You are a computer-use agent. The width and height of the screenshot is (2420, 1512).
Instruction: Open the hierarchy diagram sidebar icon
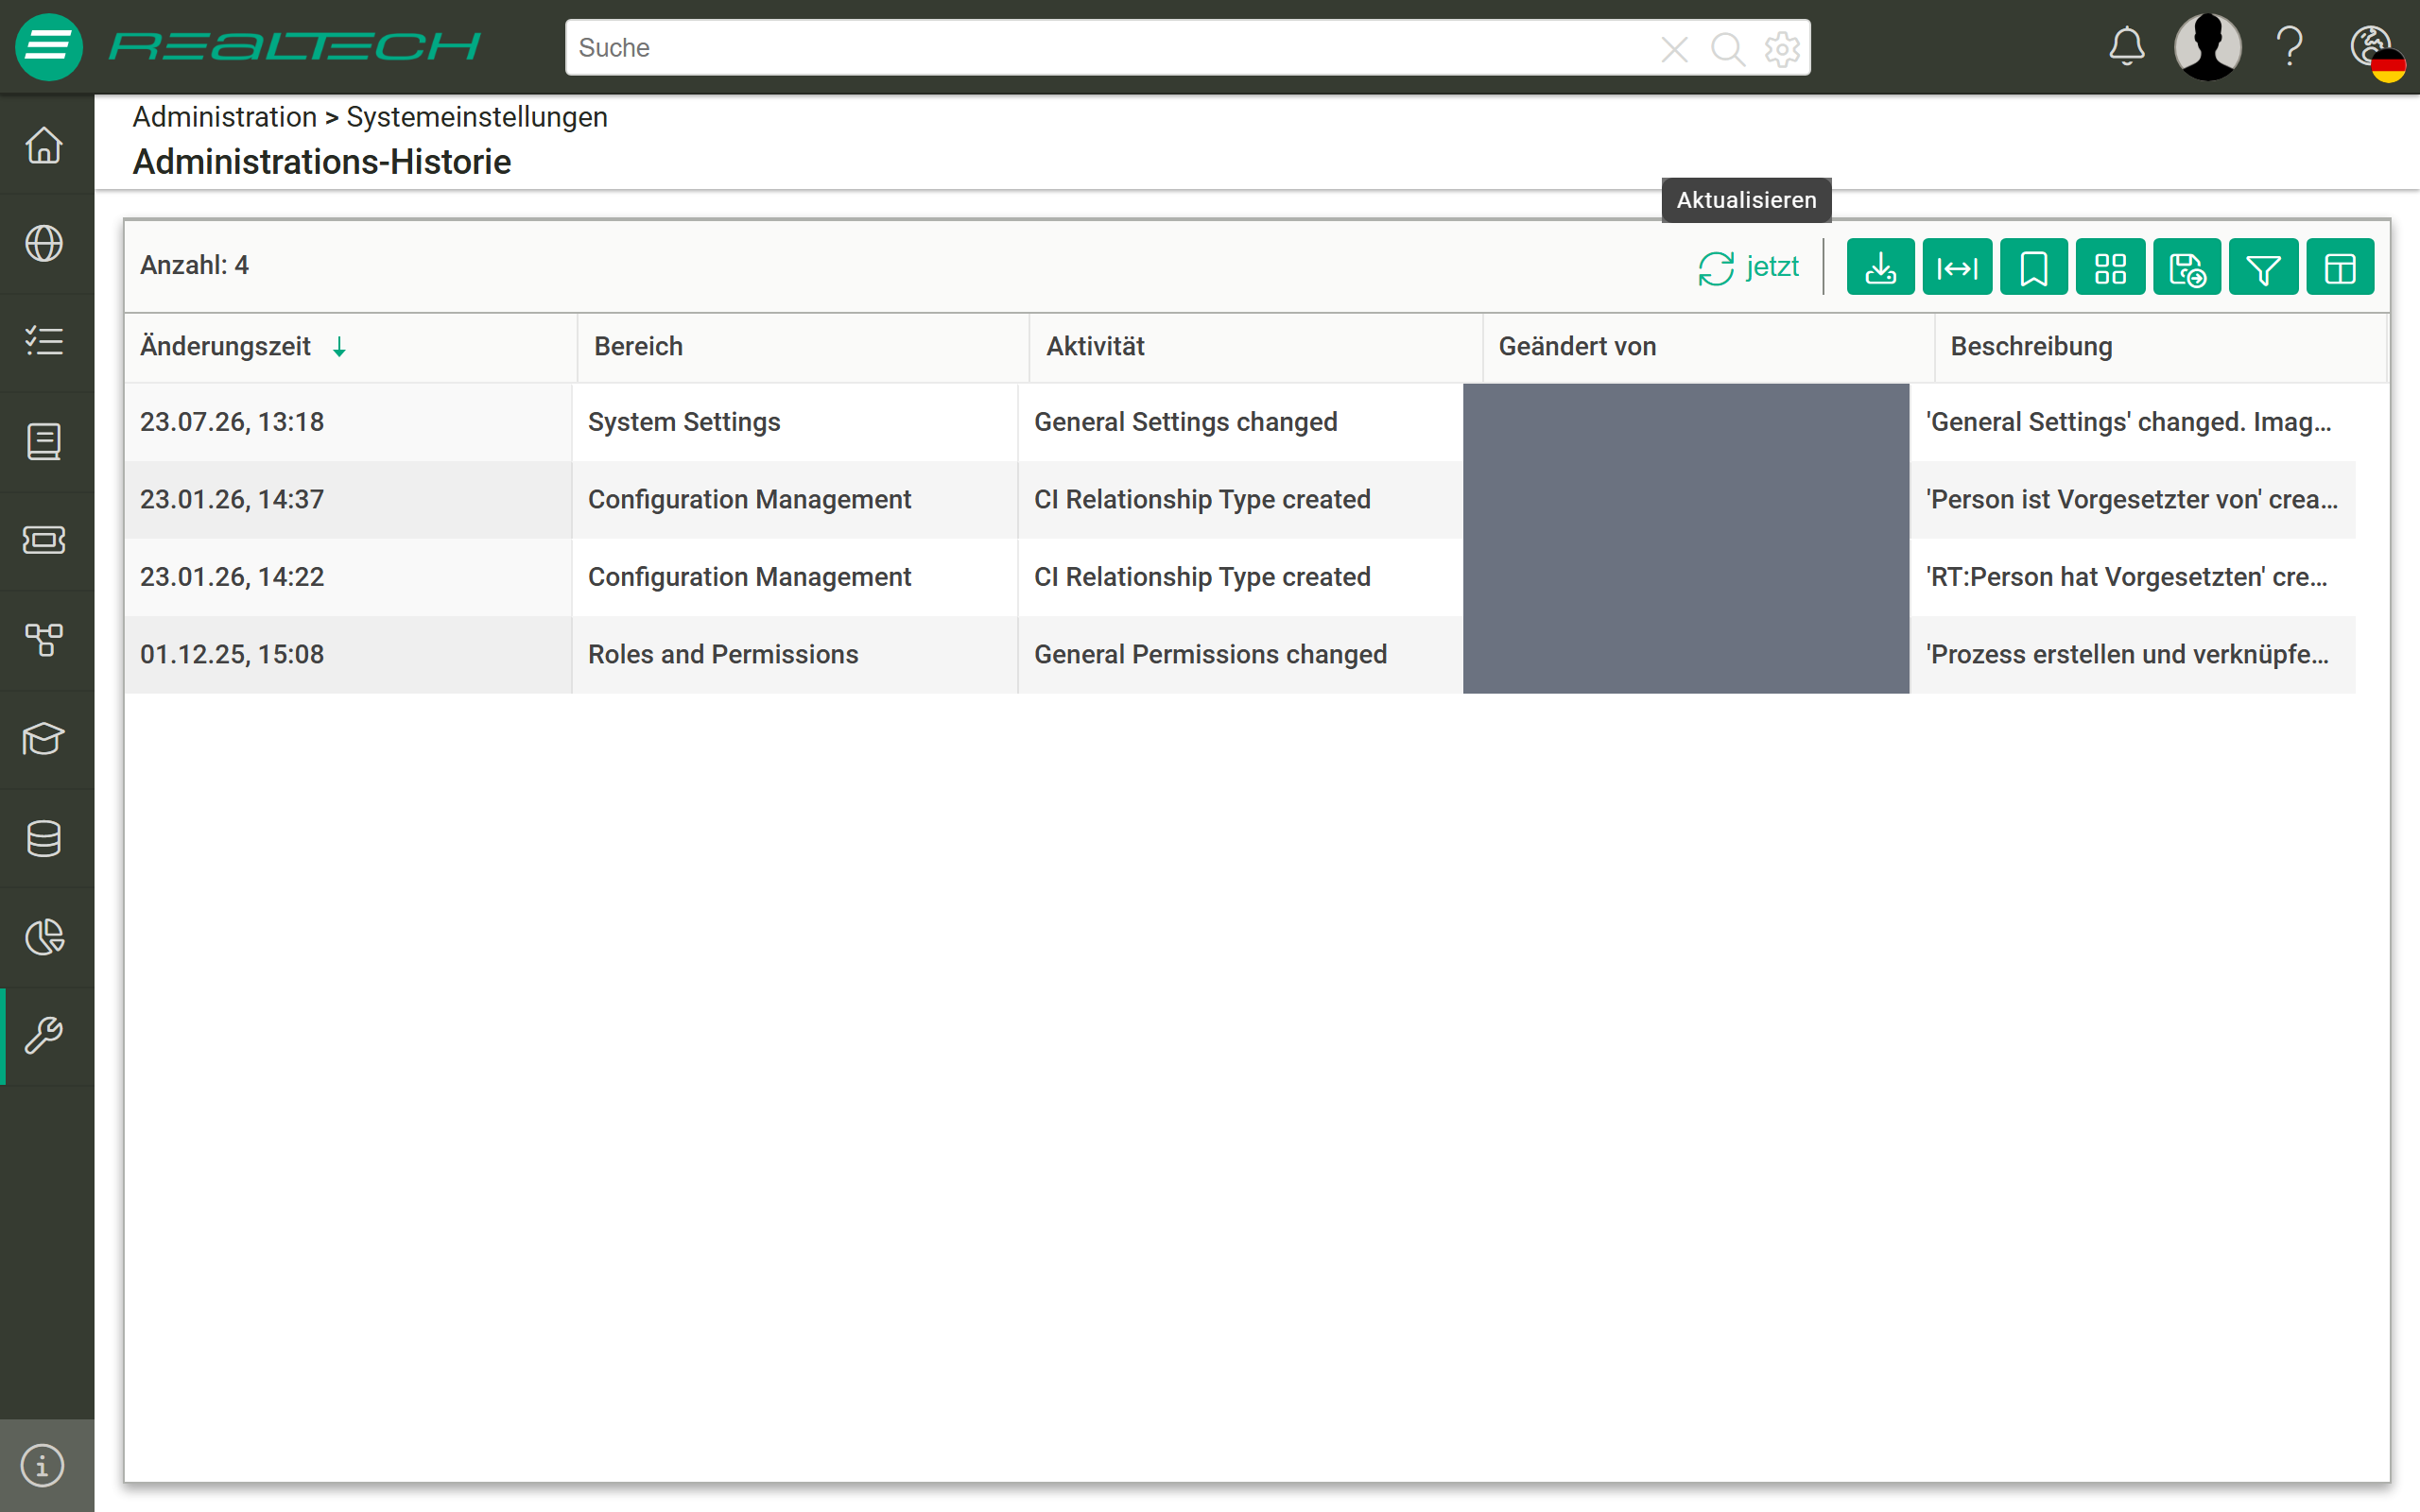pos(44,640)
